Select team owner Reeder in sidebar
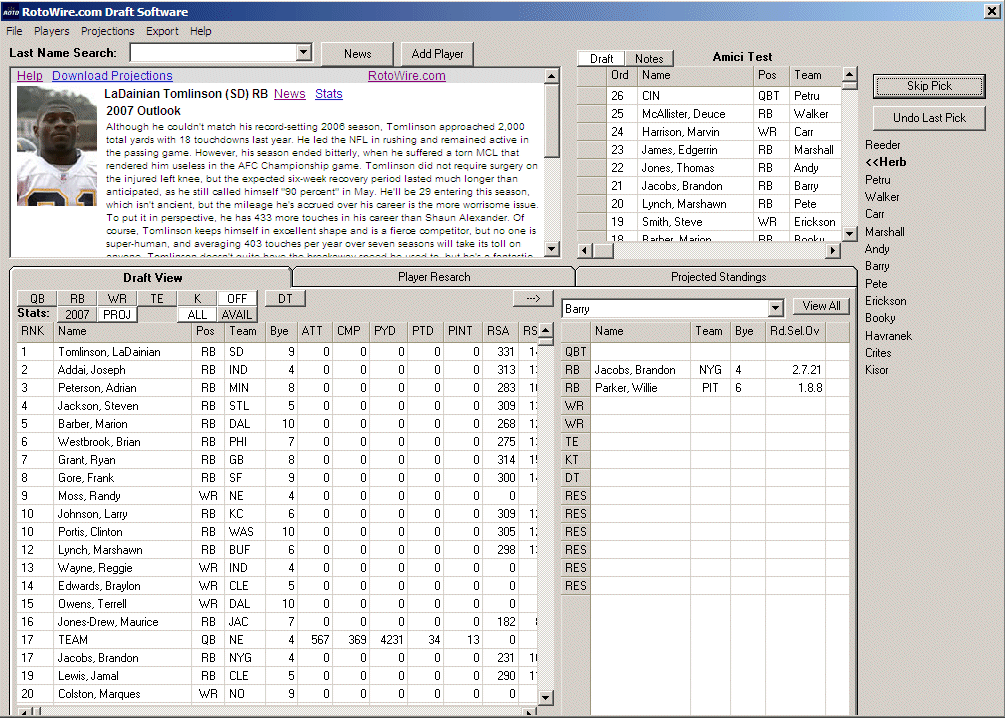This screenshot has width=1005, height=718. tap(883, 145)
